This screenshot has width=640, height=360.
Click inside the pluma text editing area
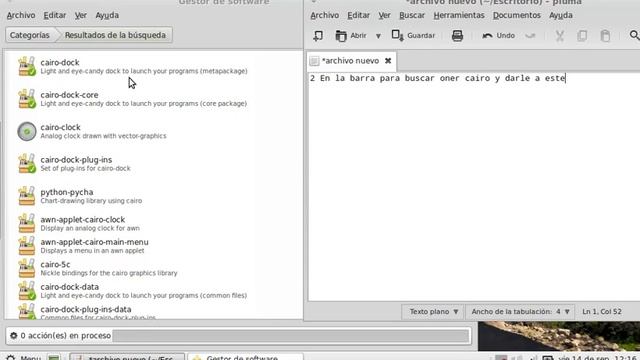click(x=474, y=188)
